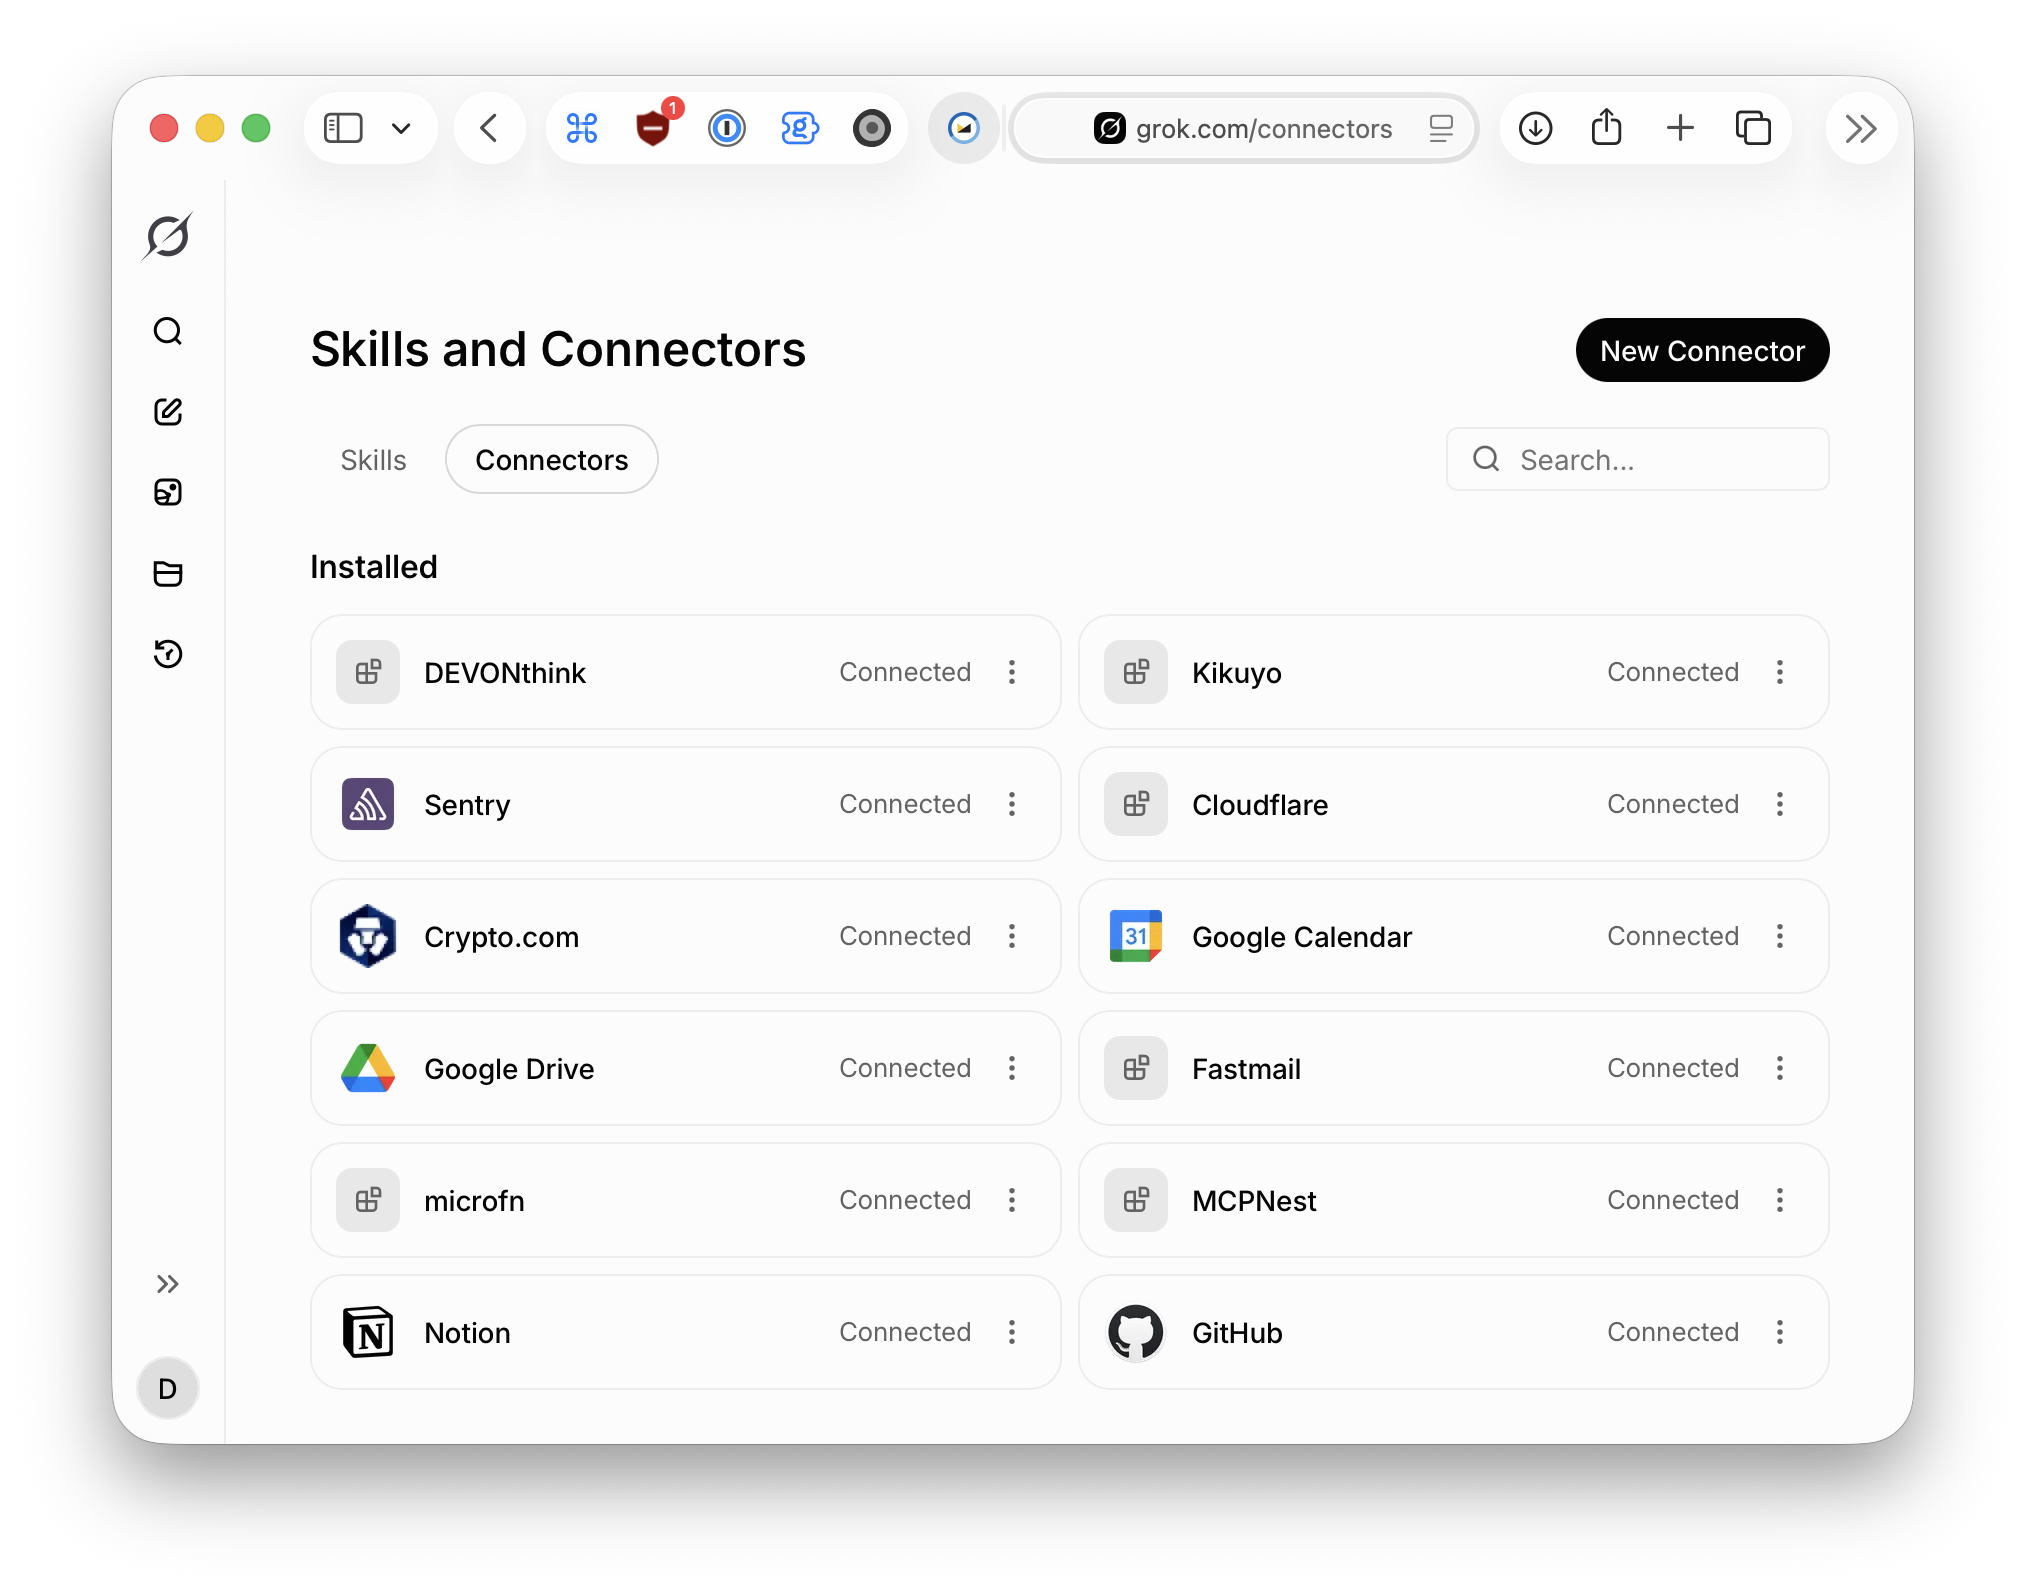Screen dimensions: 2026x1592
Task: Show Safari downloads
Action: coord(1535,128)
